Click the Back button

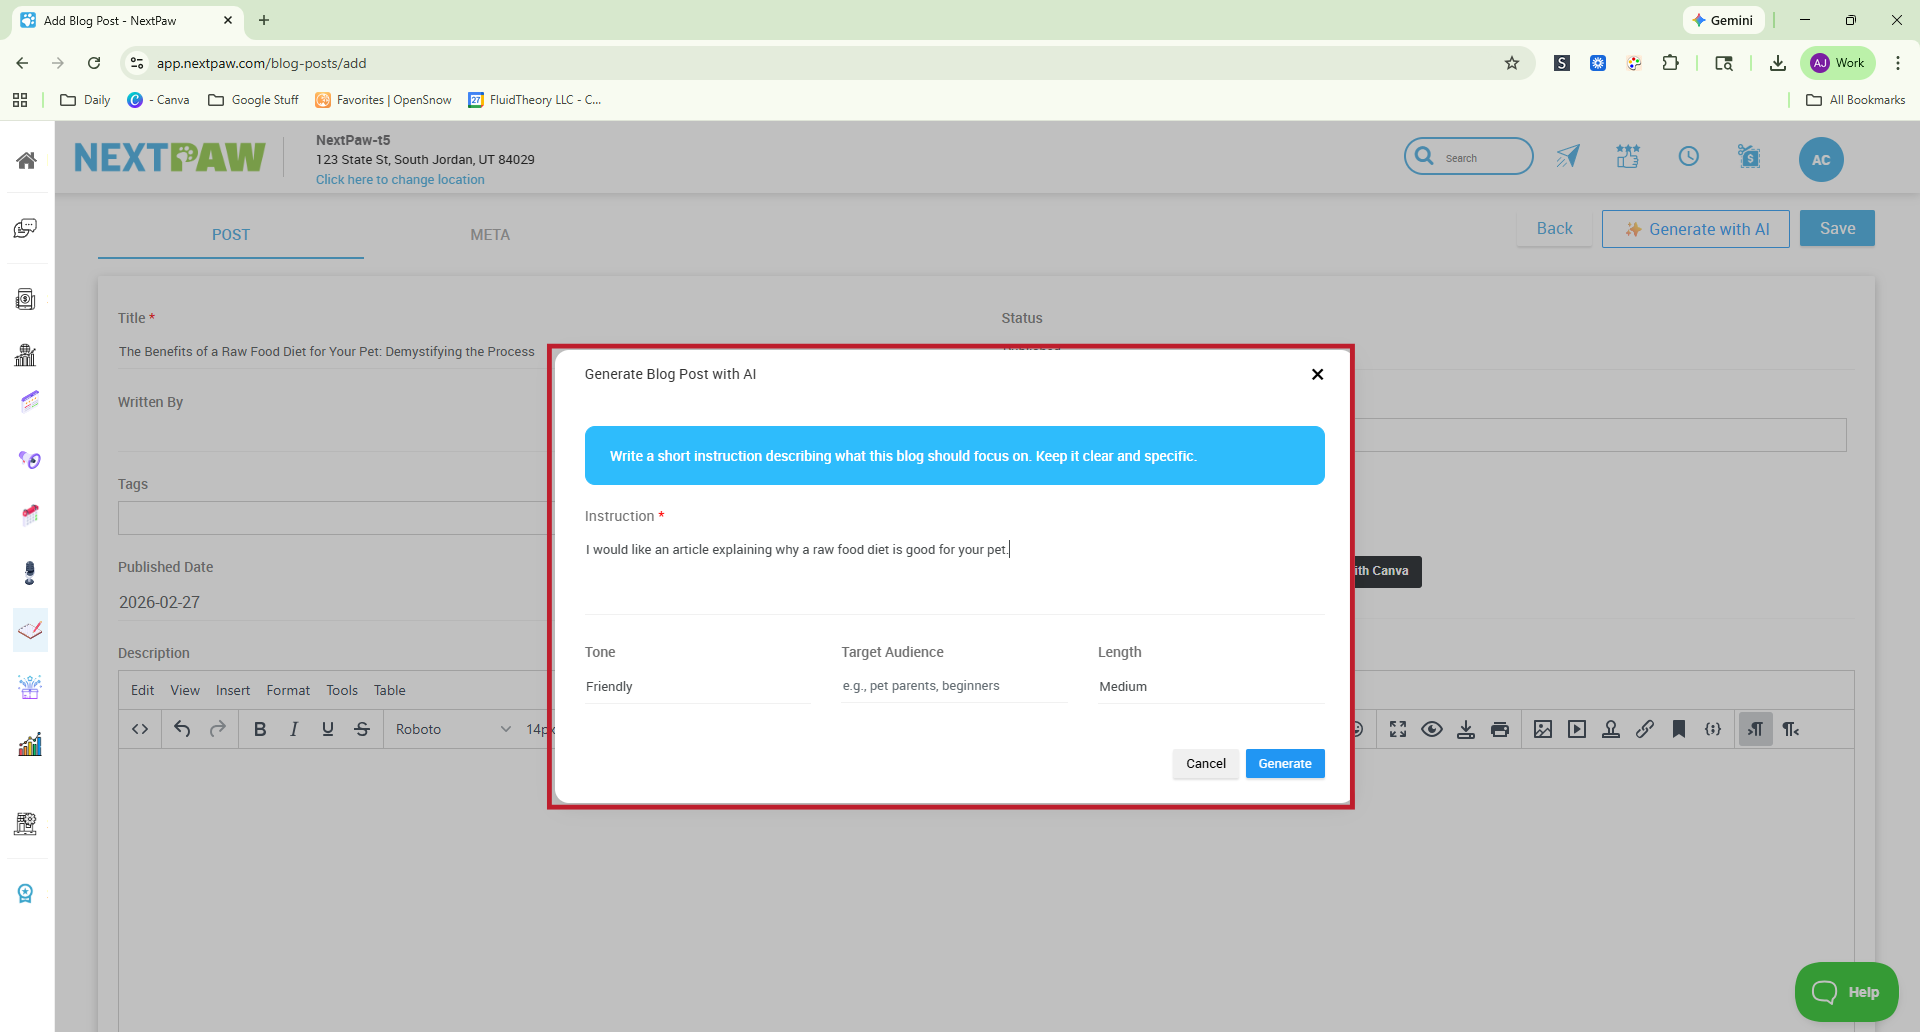[1554, 229]
